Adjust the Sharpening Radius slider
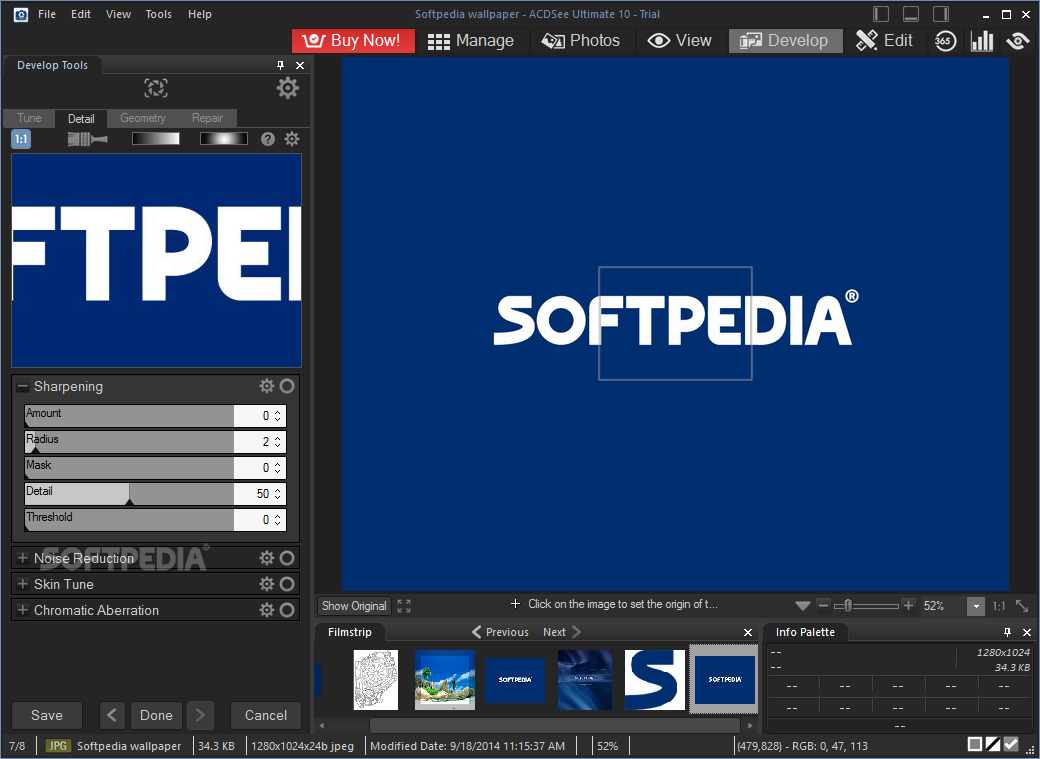Image resolution: width=1040 pixels, height=759 pixels. 129,441
